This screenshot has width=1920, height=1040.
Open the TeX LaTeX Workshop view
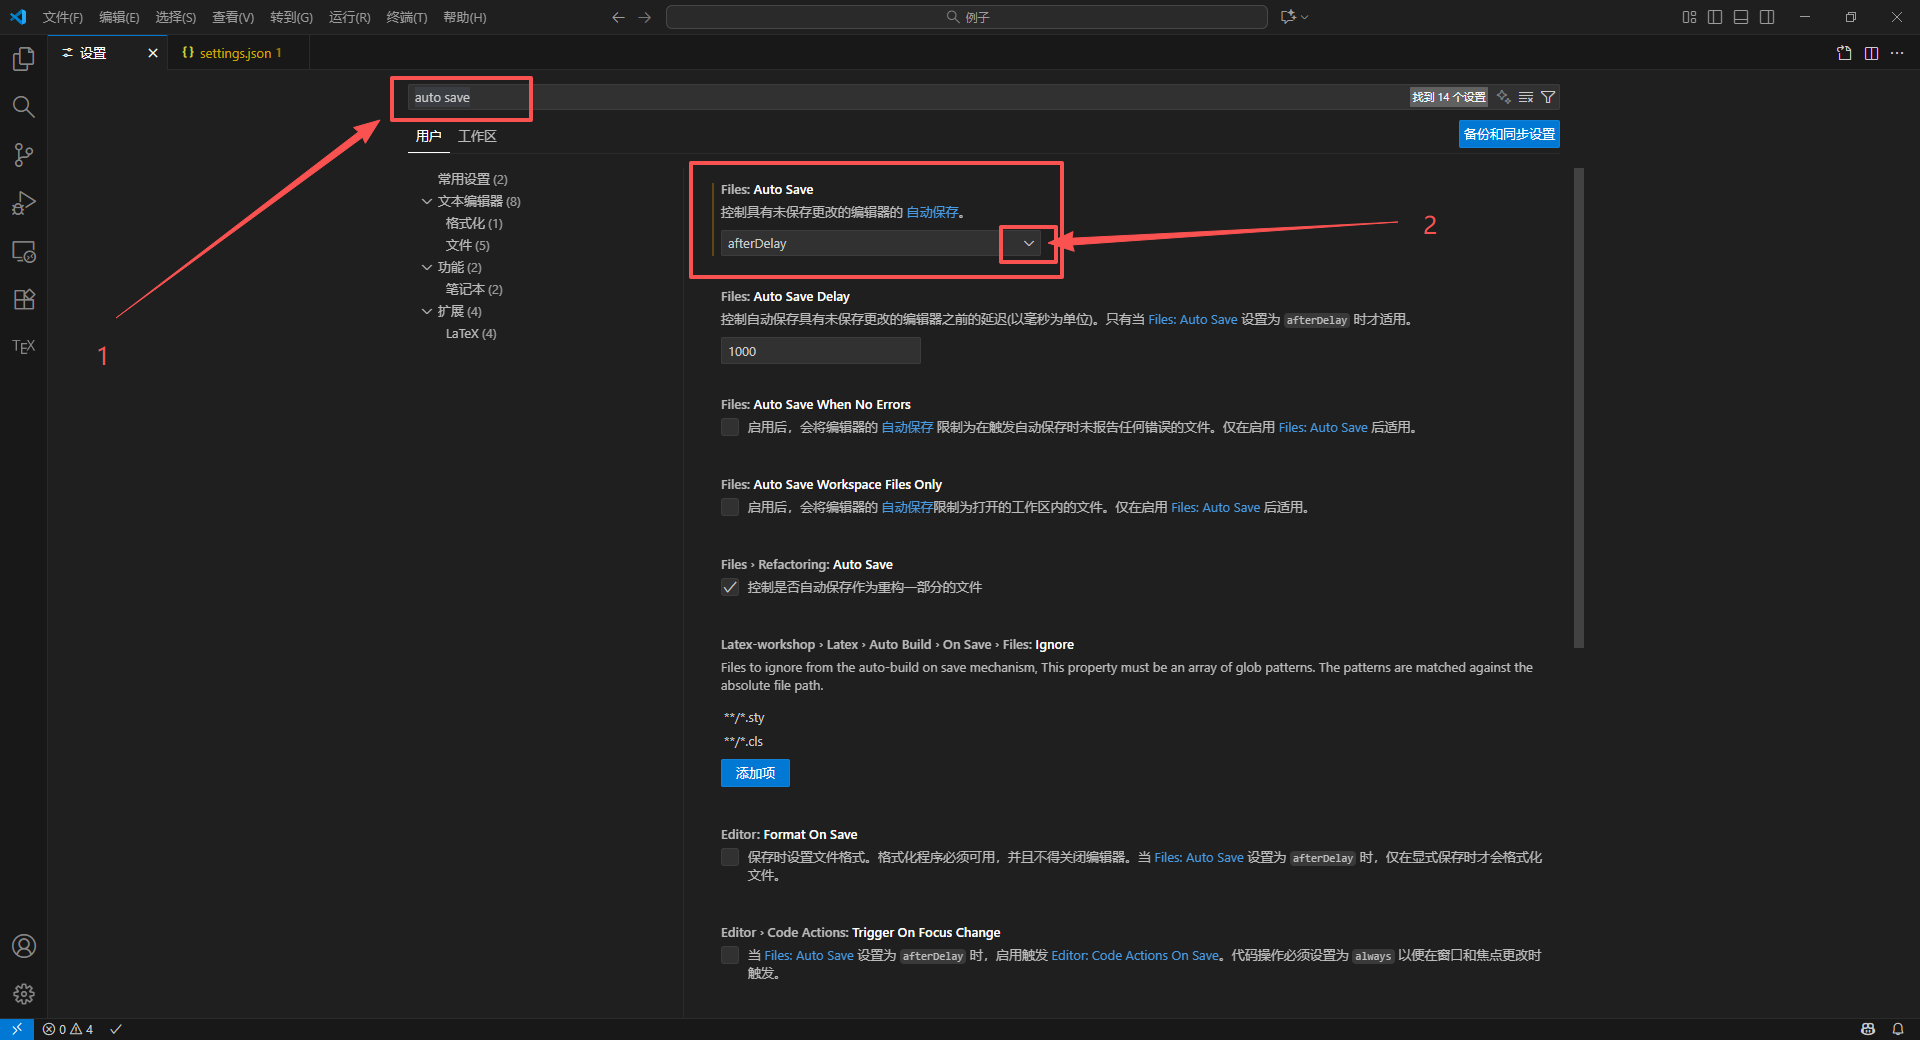click(23, 346)
